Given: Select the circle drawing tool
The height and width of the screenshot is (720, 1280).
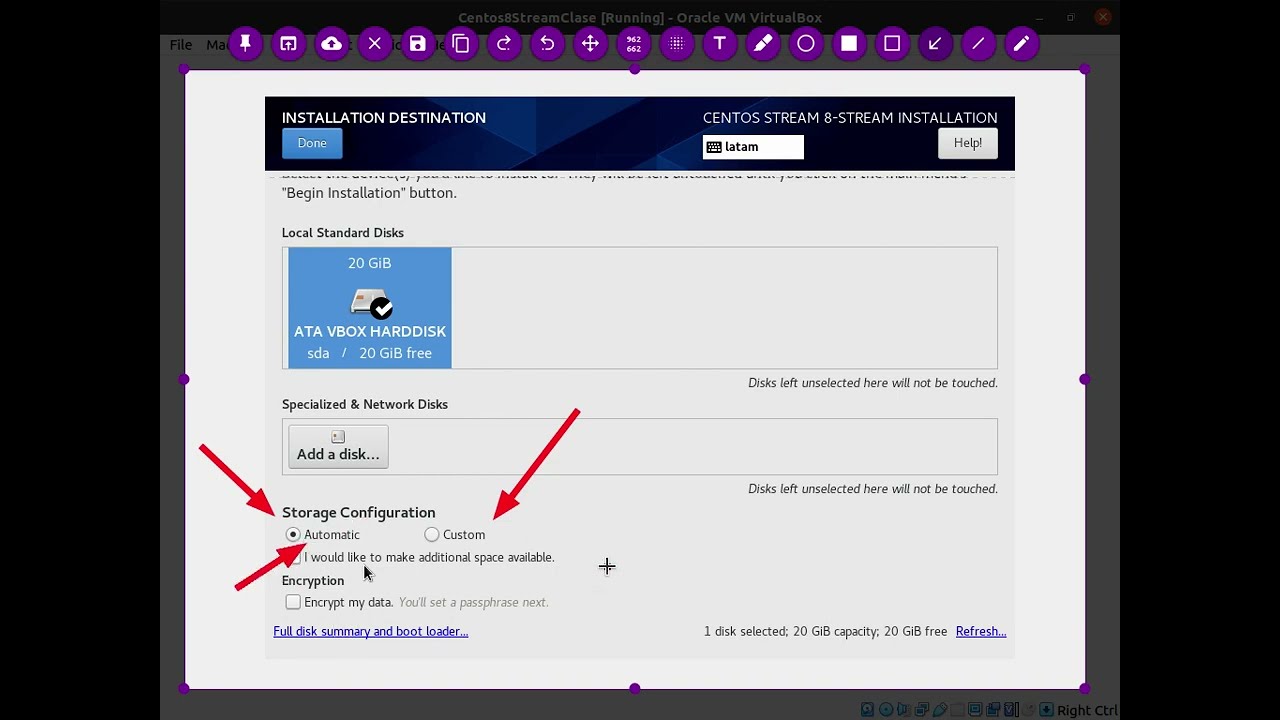Looking at the screenshot, I should pyautogui.click(x=806, y=44).
